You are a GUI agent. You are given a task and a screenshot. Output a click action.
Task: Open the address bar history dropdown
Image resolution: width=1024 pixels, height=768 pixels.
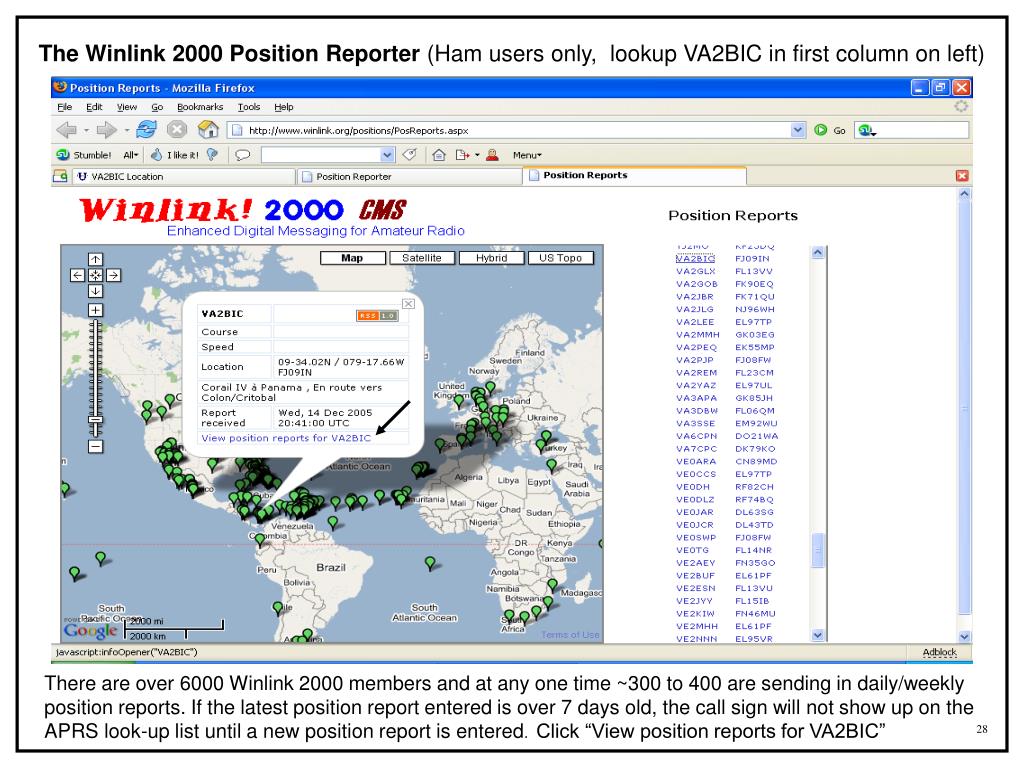[x=797, y=130]
